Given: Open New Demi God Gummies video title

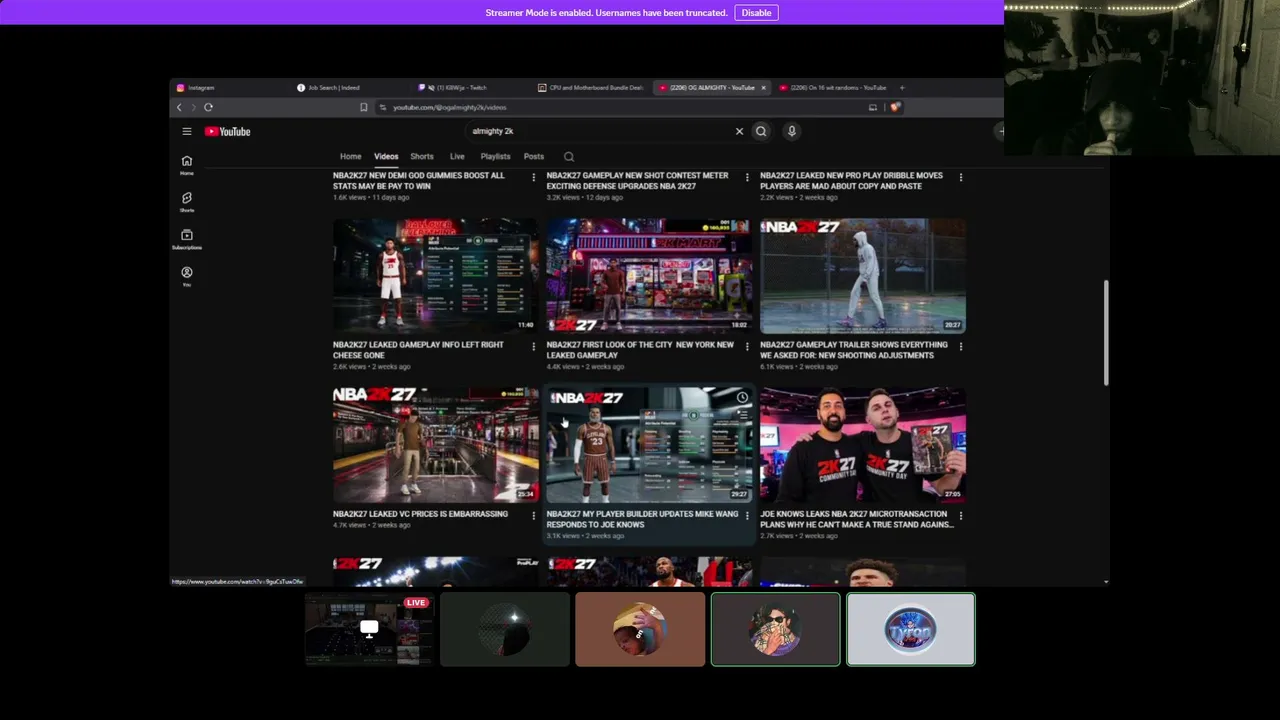Looking at the screenshot, I should (419, 181).
